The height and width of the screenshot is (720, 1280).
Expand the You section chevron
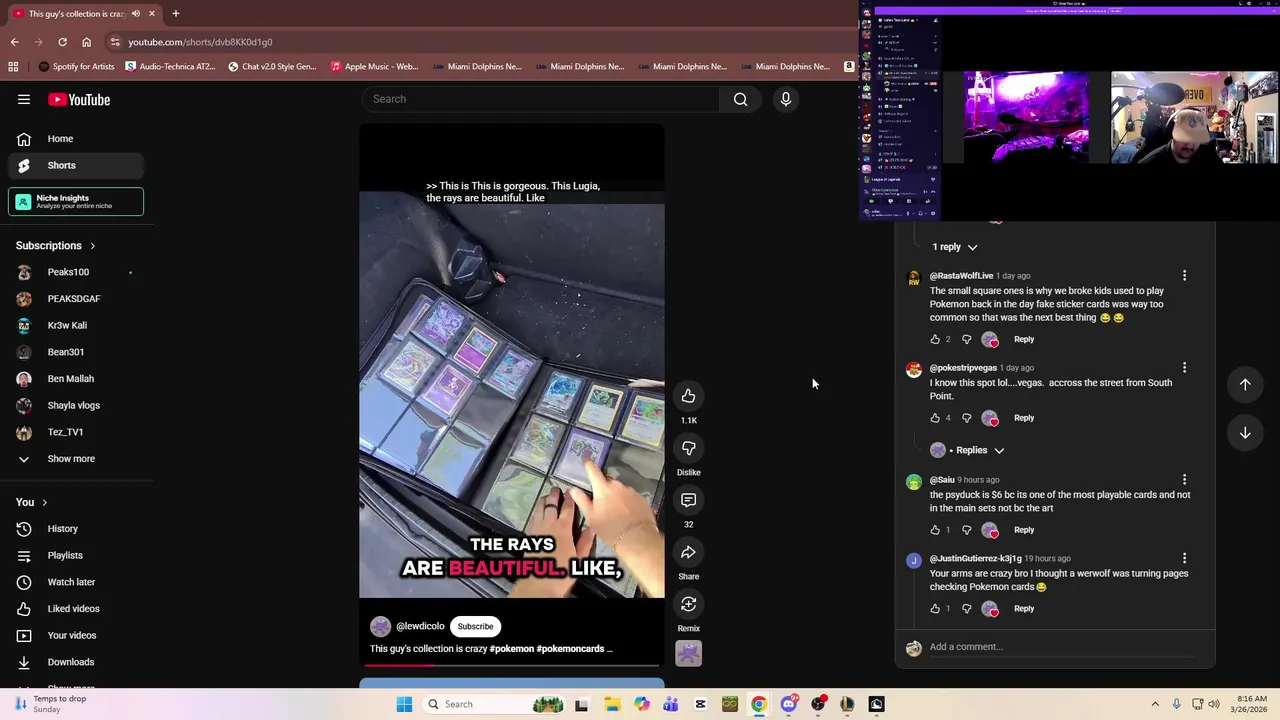(x=44, y=502)
